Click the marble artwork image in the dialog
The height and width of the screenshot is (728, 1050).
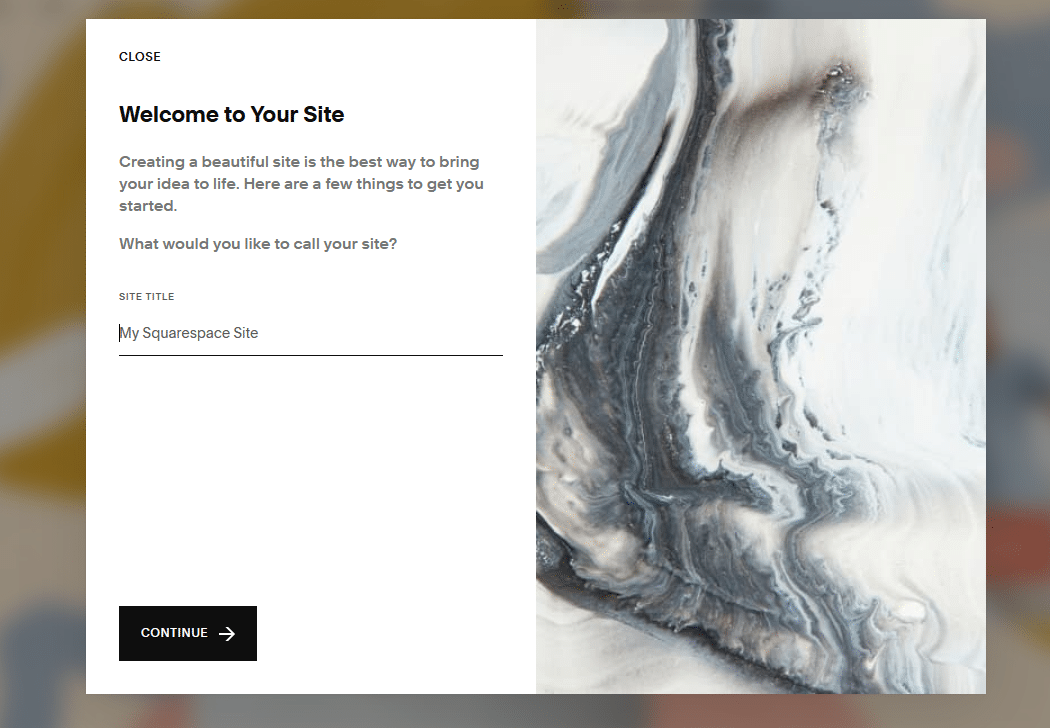pos(761,356)
